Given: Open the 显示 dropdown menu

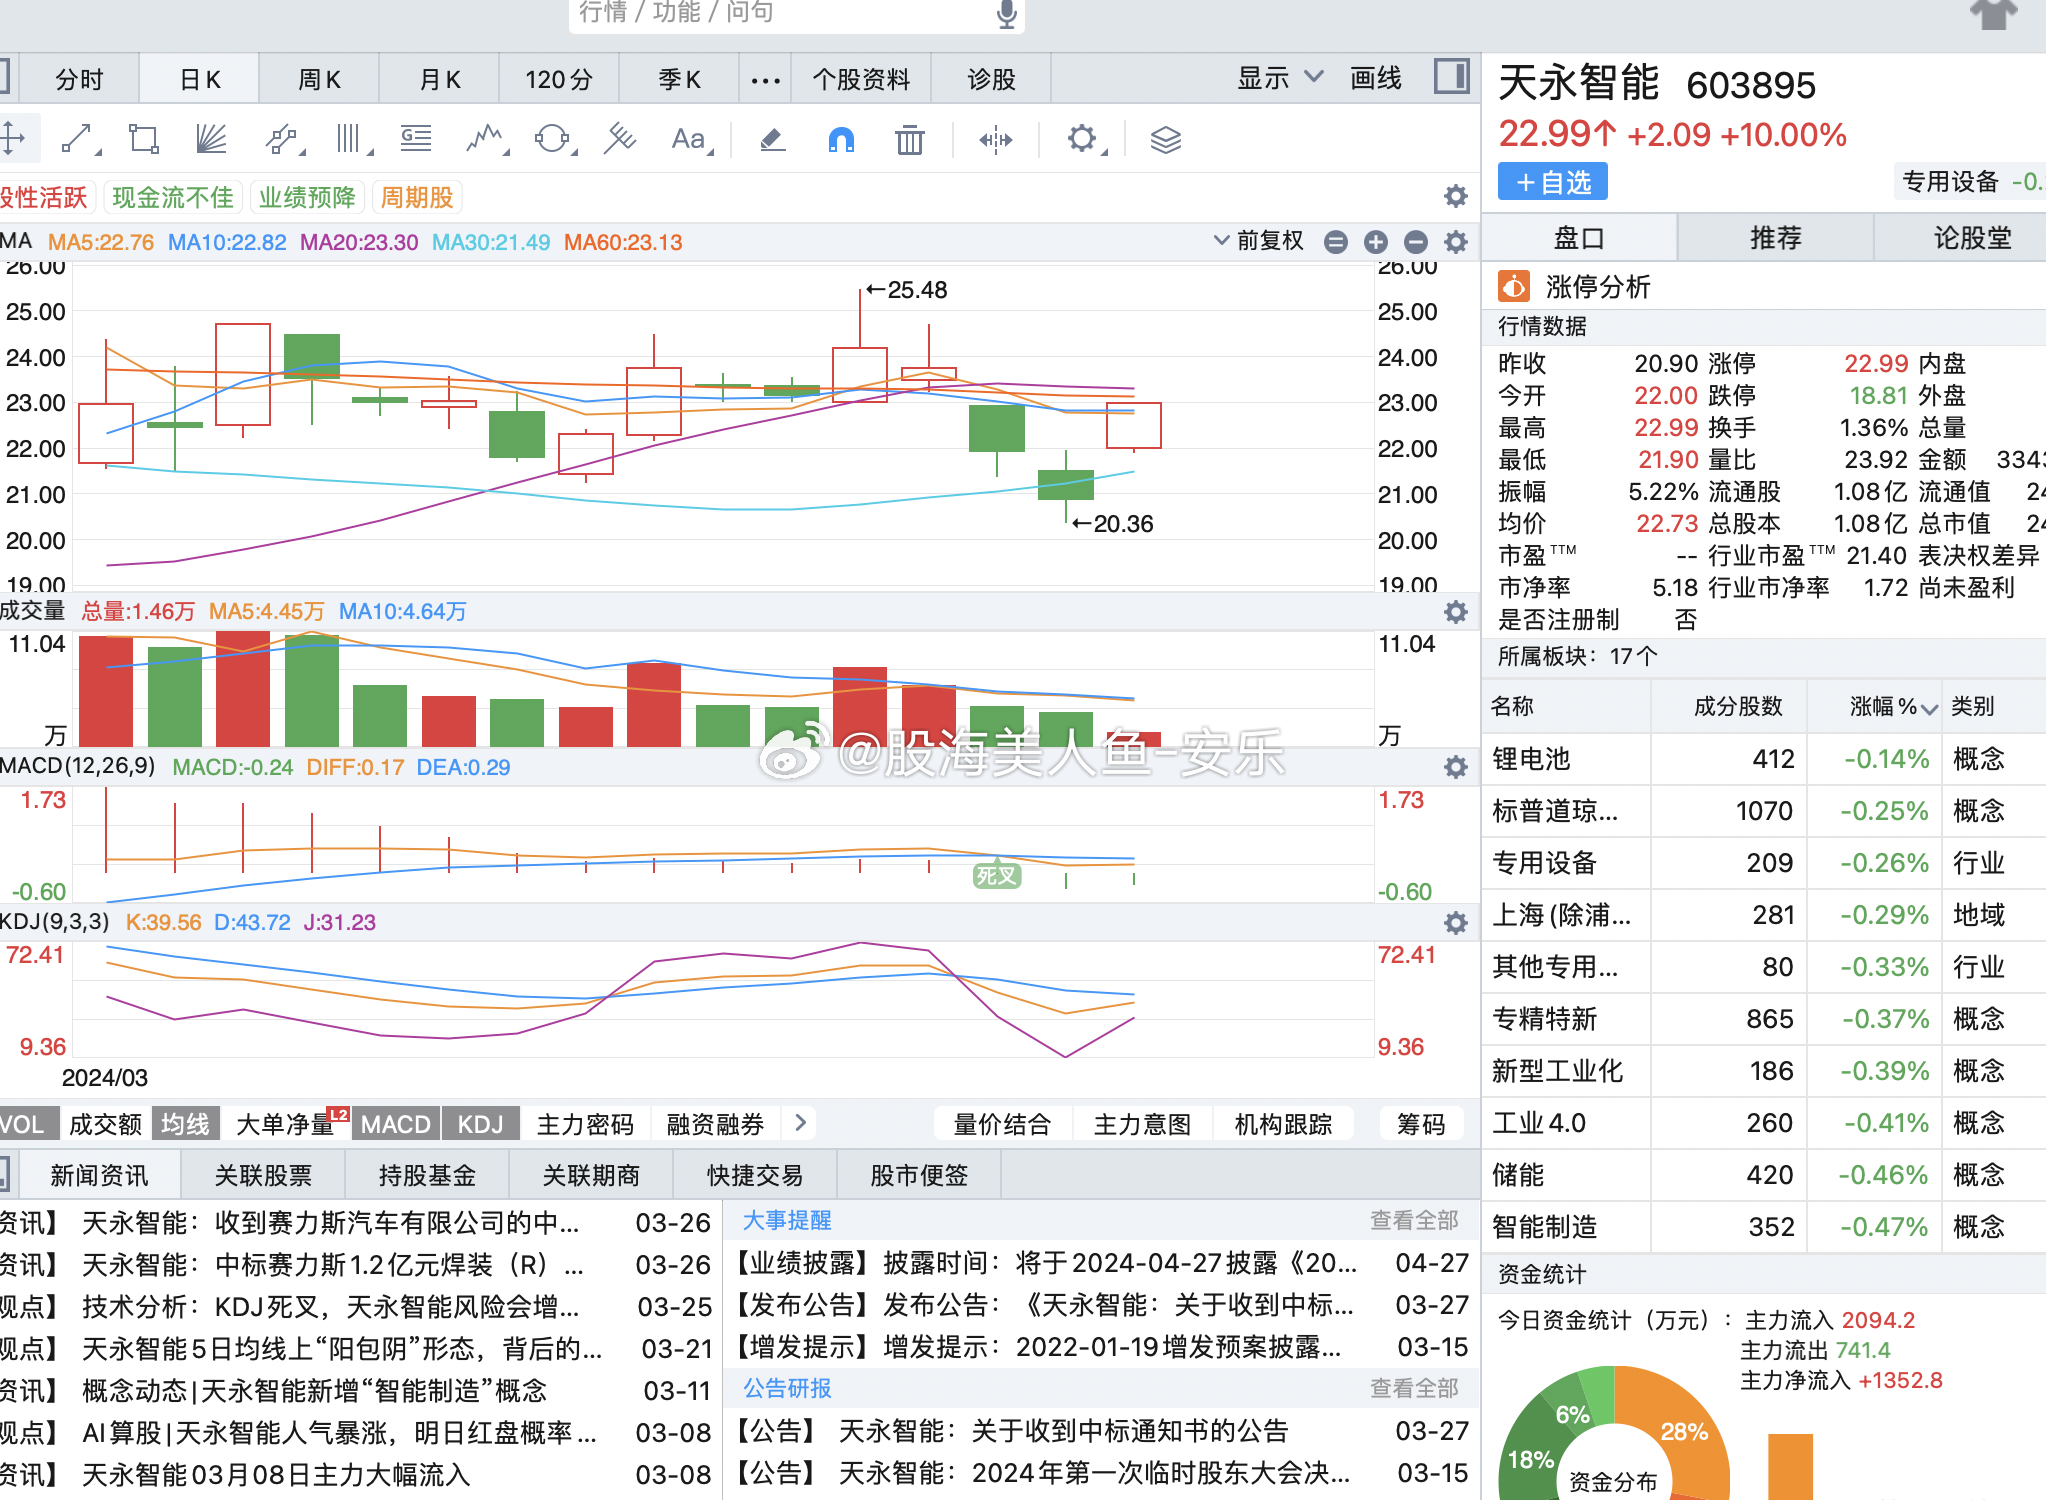Looking at the screenshot, I should click(x=1279, y=78).
